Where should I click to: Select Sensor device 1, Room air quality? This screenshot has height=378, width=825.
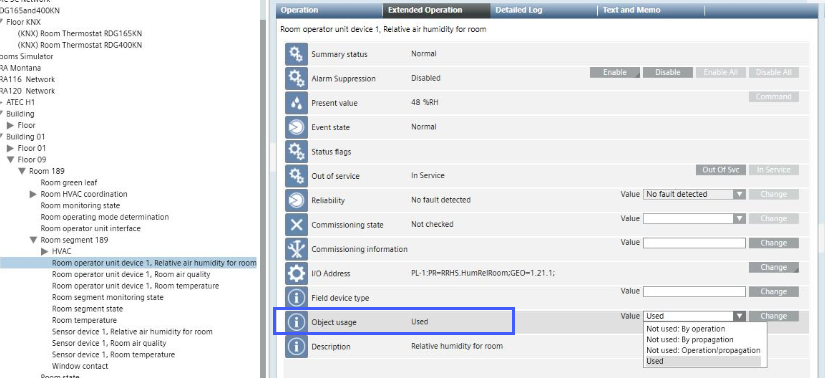pos(109,343)
